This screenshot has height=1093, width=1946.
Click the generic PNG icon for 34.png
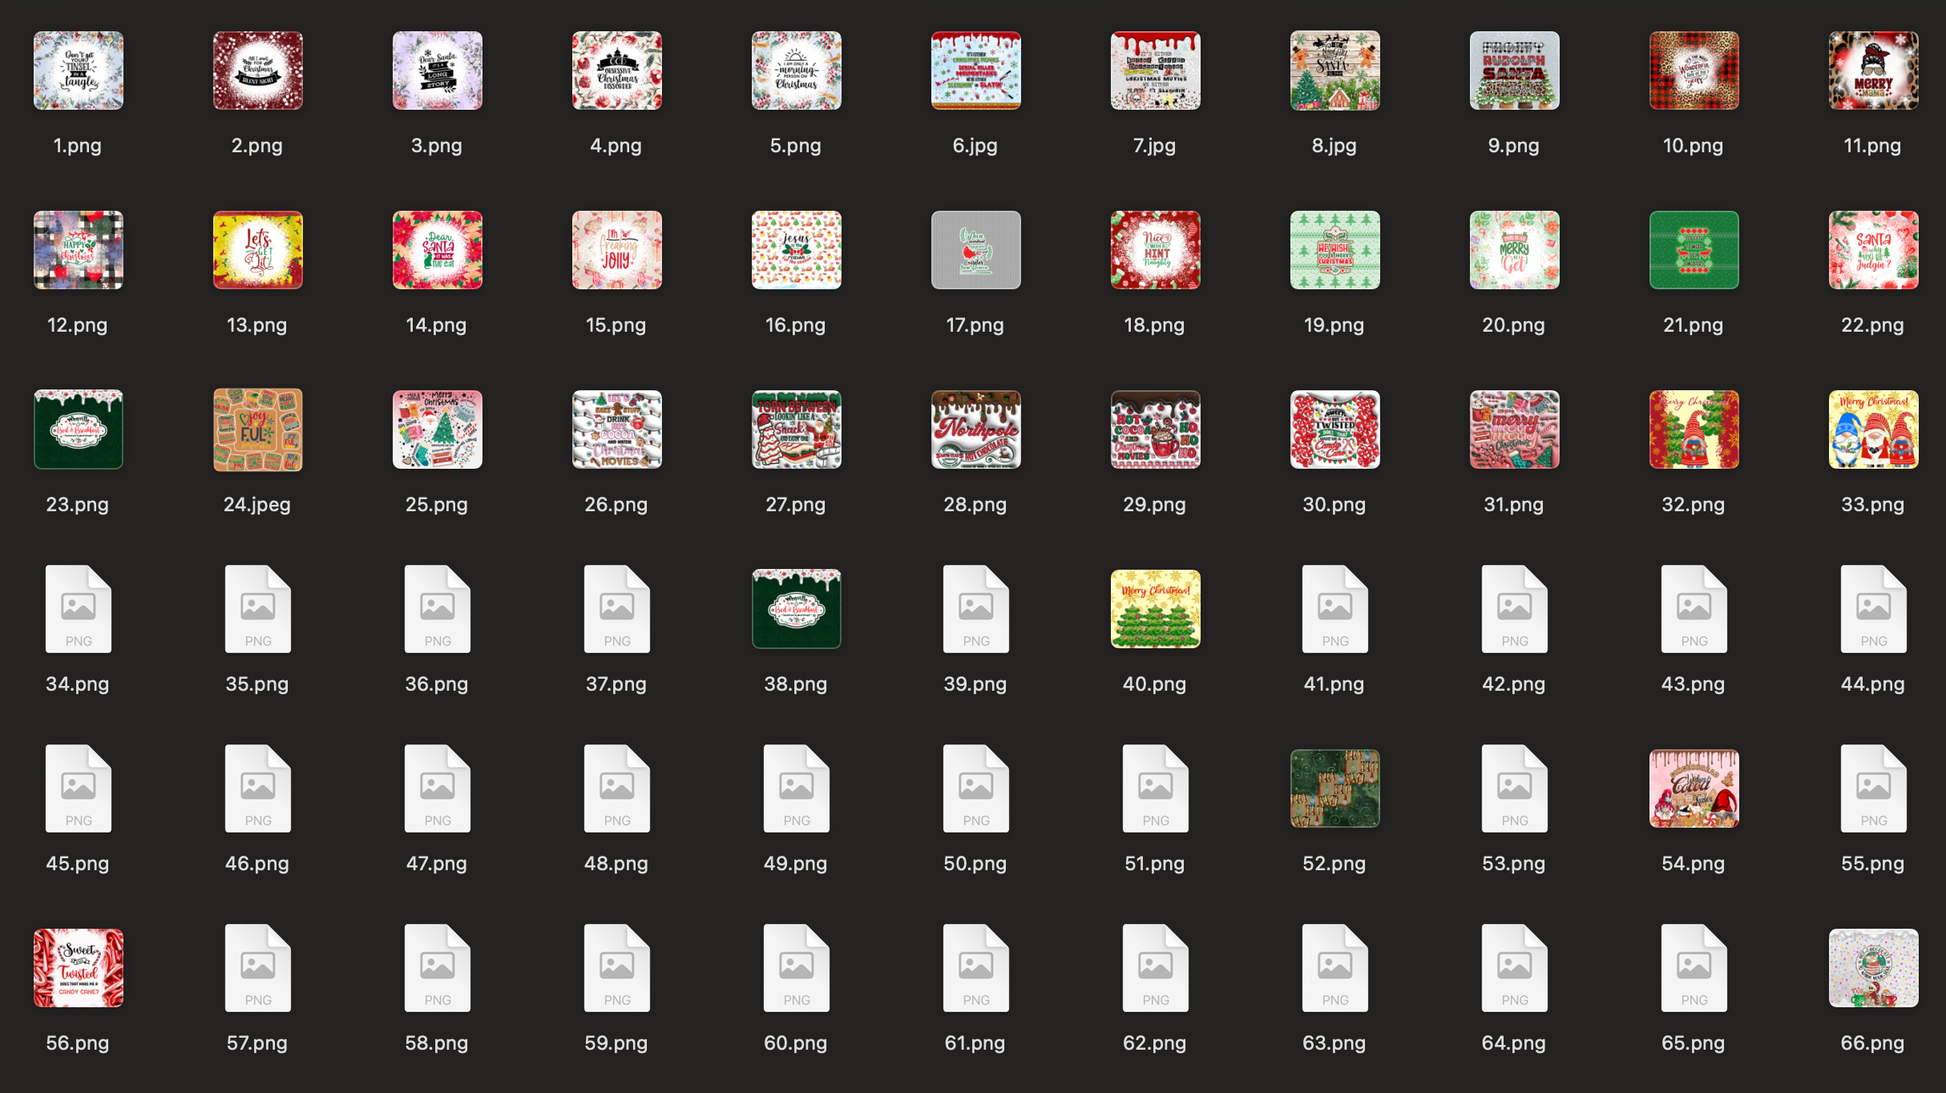78,609
